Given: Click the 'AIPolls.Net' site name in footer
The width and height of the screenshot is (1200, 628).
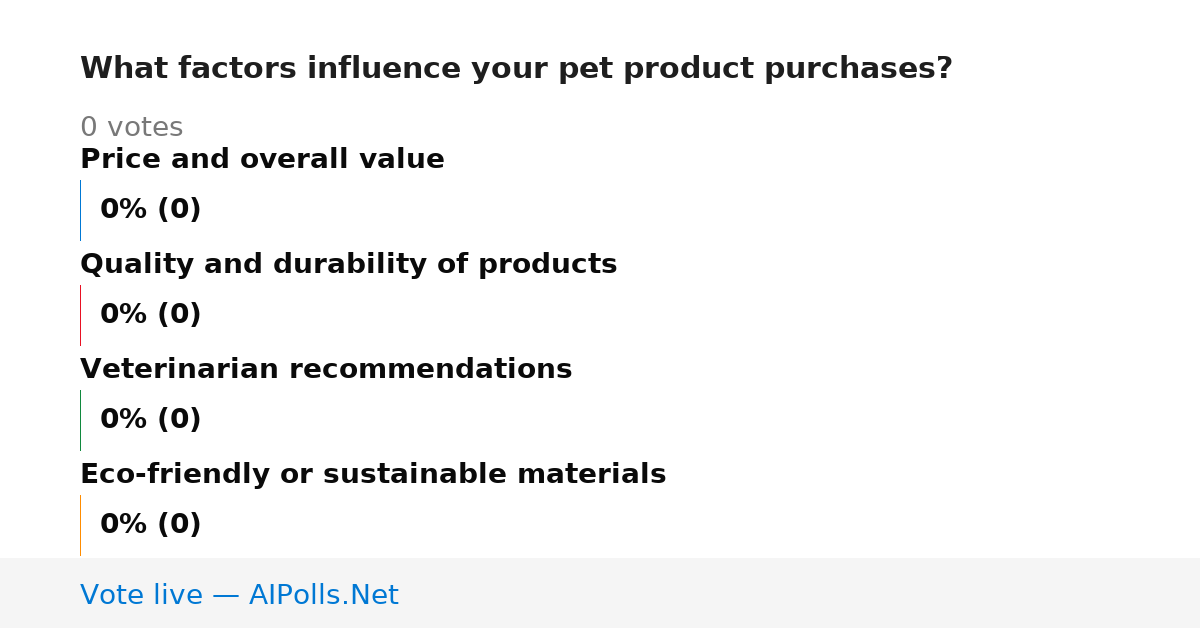Looking at the screenshot, I should (323, 596).
